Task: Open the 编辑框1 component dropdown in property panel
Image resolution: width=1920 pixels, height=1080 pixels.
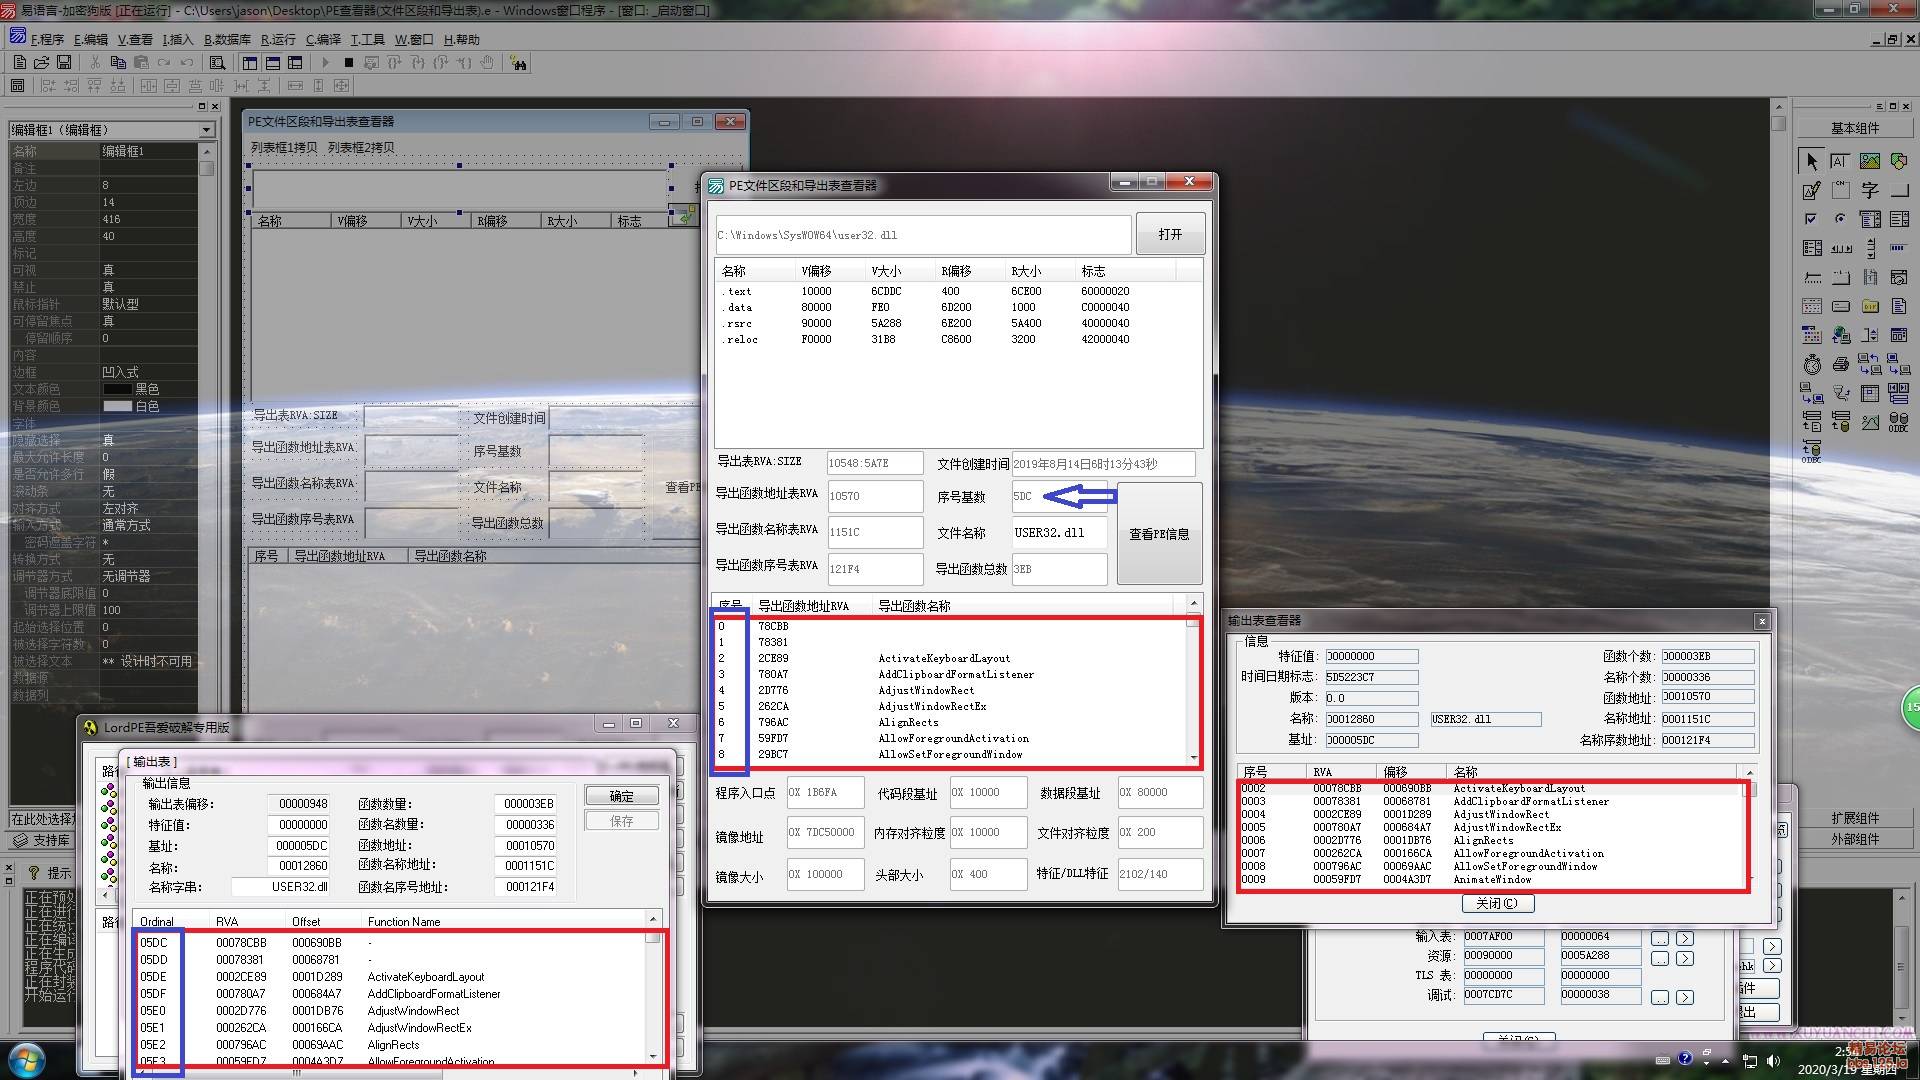Action: (206, 130)
